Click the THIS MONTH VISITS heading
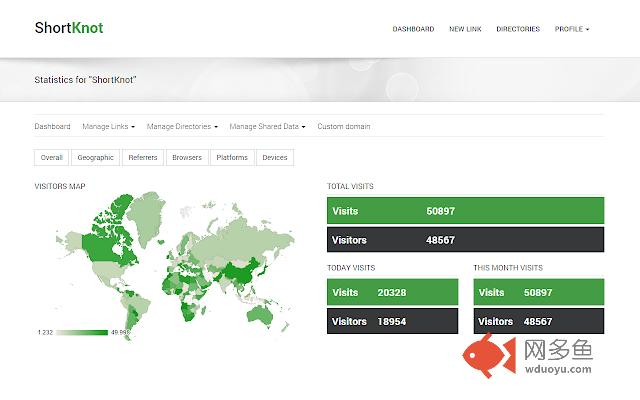The width and height of the screenshot is (640, 400). coord(508,268)
